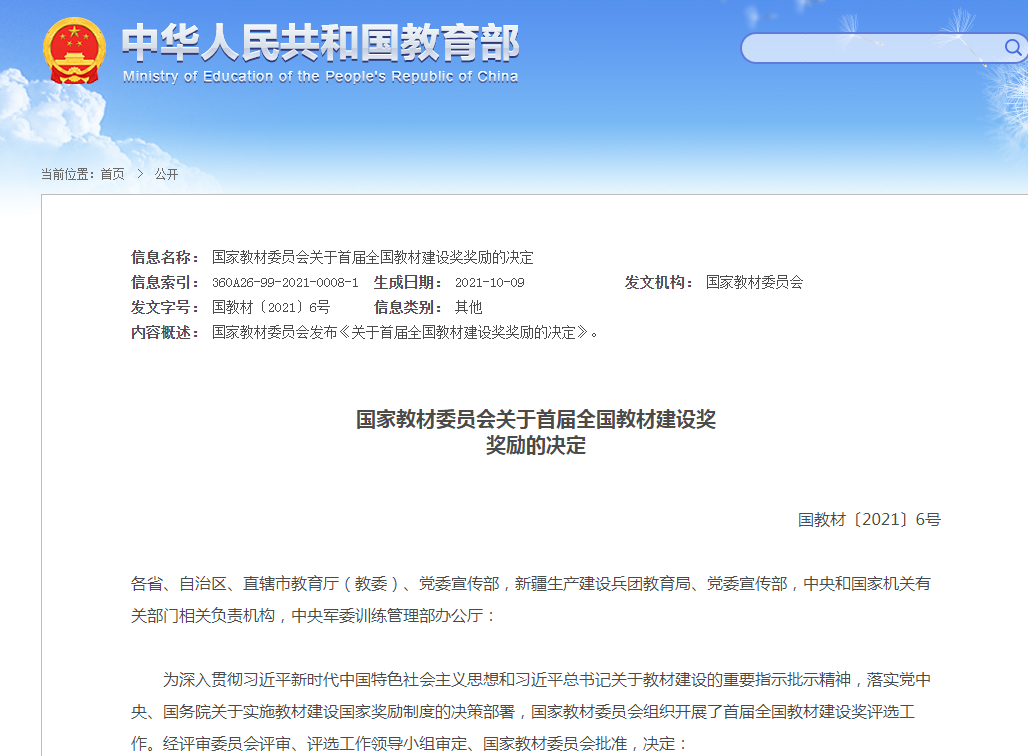1028x756 pixels.
Task: Click the 国教材〔2021〕6号 value in metadata
Action: coord(270,307)
